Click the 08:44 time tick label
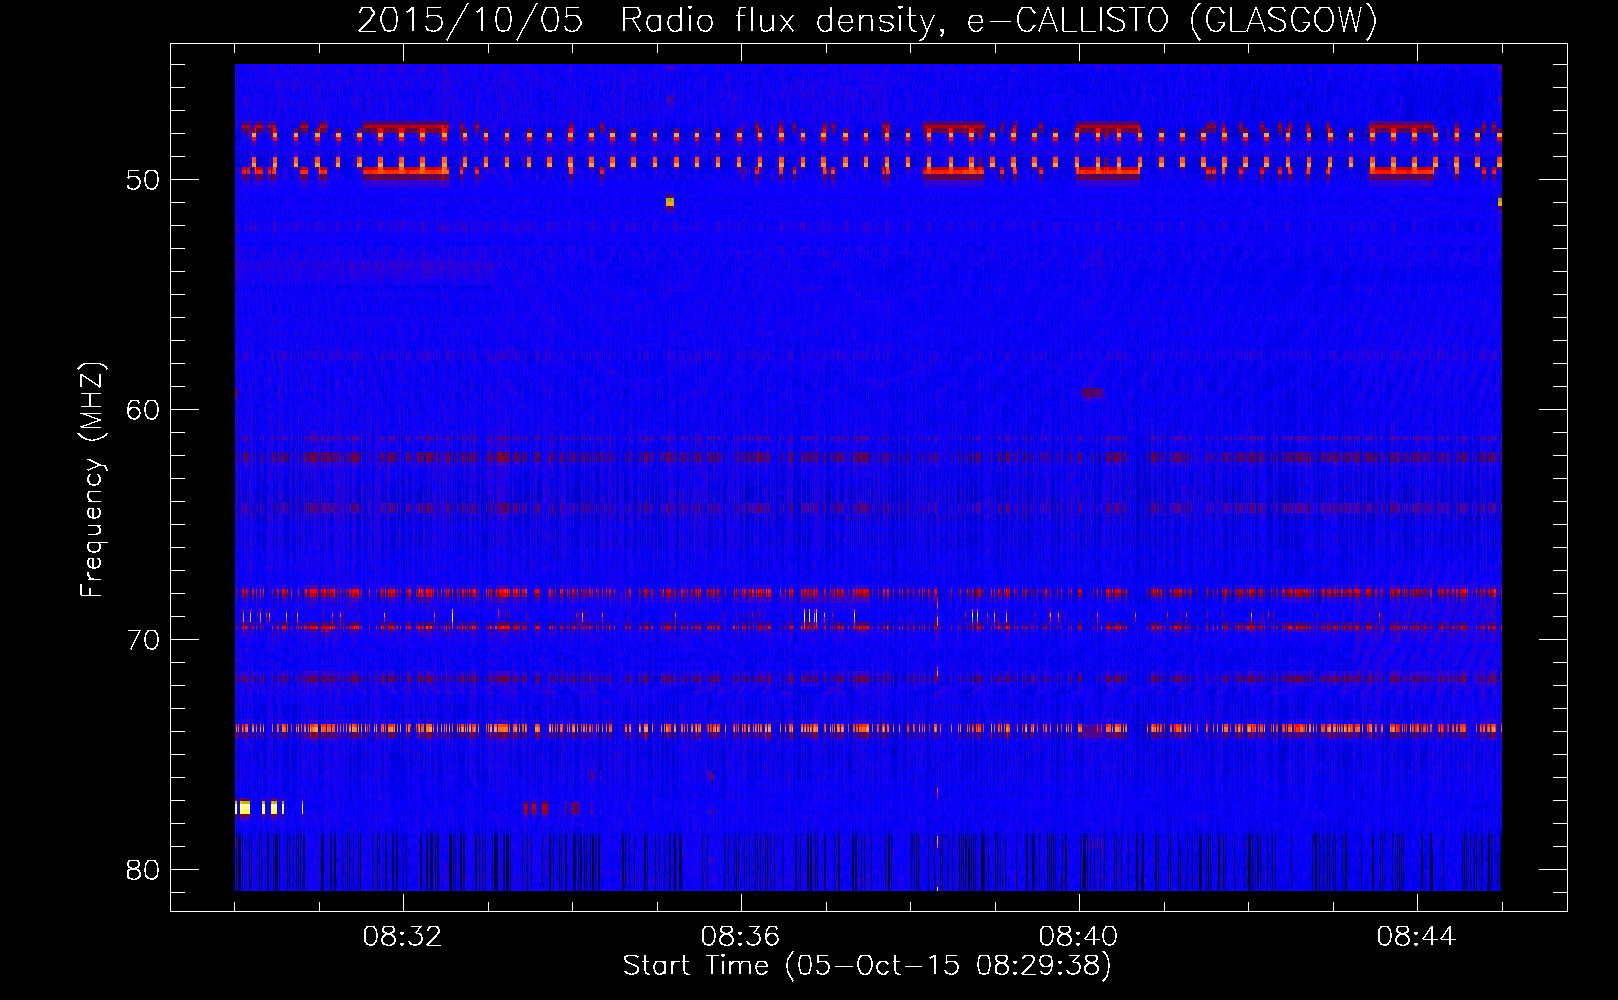The width and height of the screenshot is (1618, 1000). click(1416, 937)
